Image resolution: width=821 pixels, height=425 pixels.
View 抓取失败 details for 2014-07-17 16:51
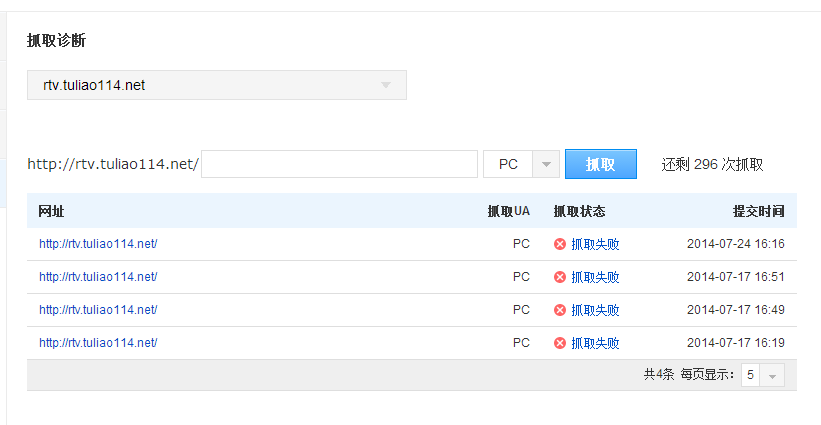point(595,277)
